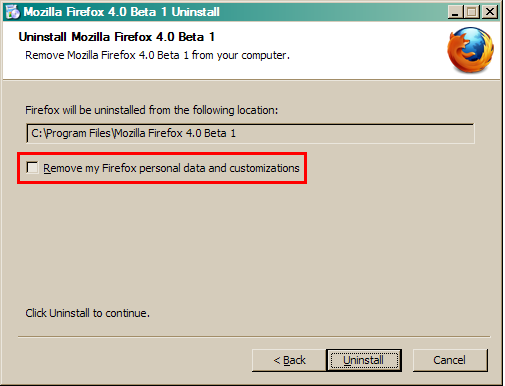Click the 'Mozilla Firefox 4.0 Beta 1 Uninstall' title
Image resolution: width=505 pixels, height=386 pixels.
(121, 12)
